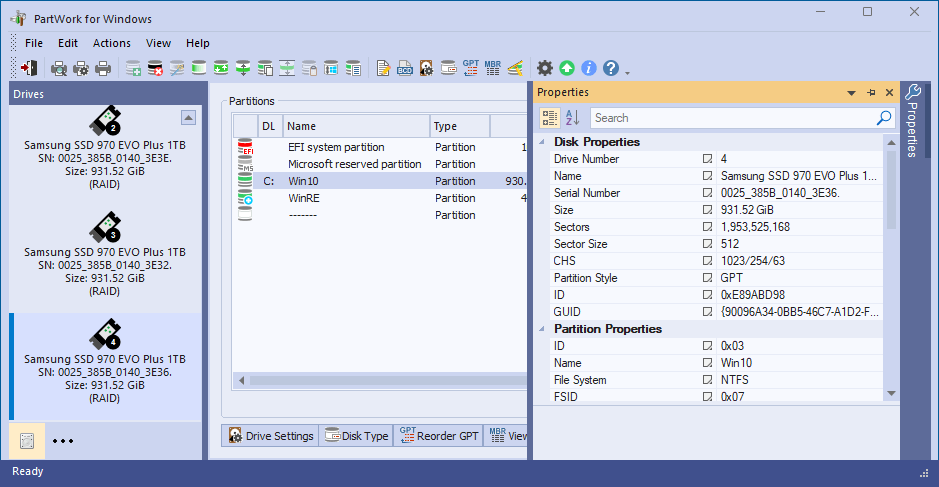The height and width of the screenshot is (487, 939).
Task: Open the toolbar overflow options dropdown
Action: tap(628, 73)
